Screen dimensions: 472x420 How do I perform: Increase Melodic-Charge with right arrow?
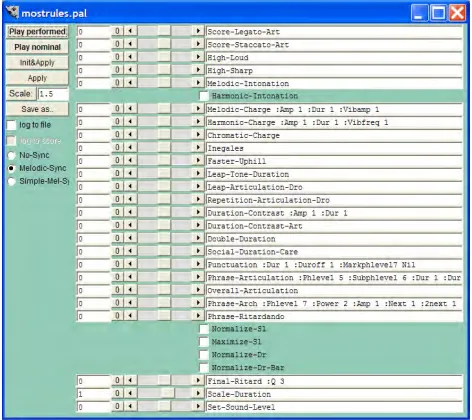click(x=198, y=109)
